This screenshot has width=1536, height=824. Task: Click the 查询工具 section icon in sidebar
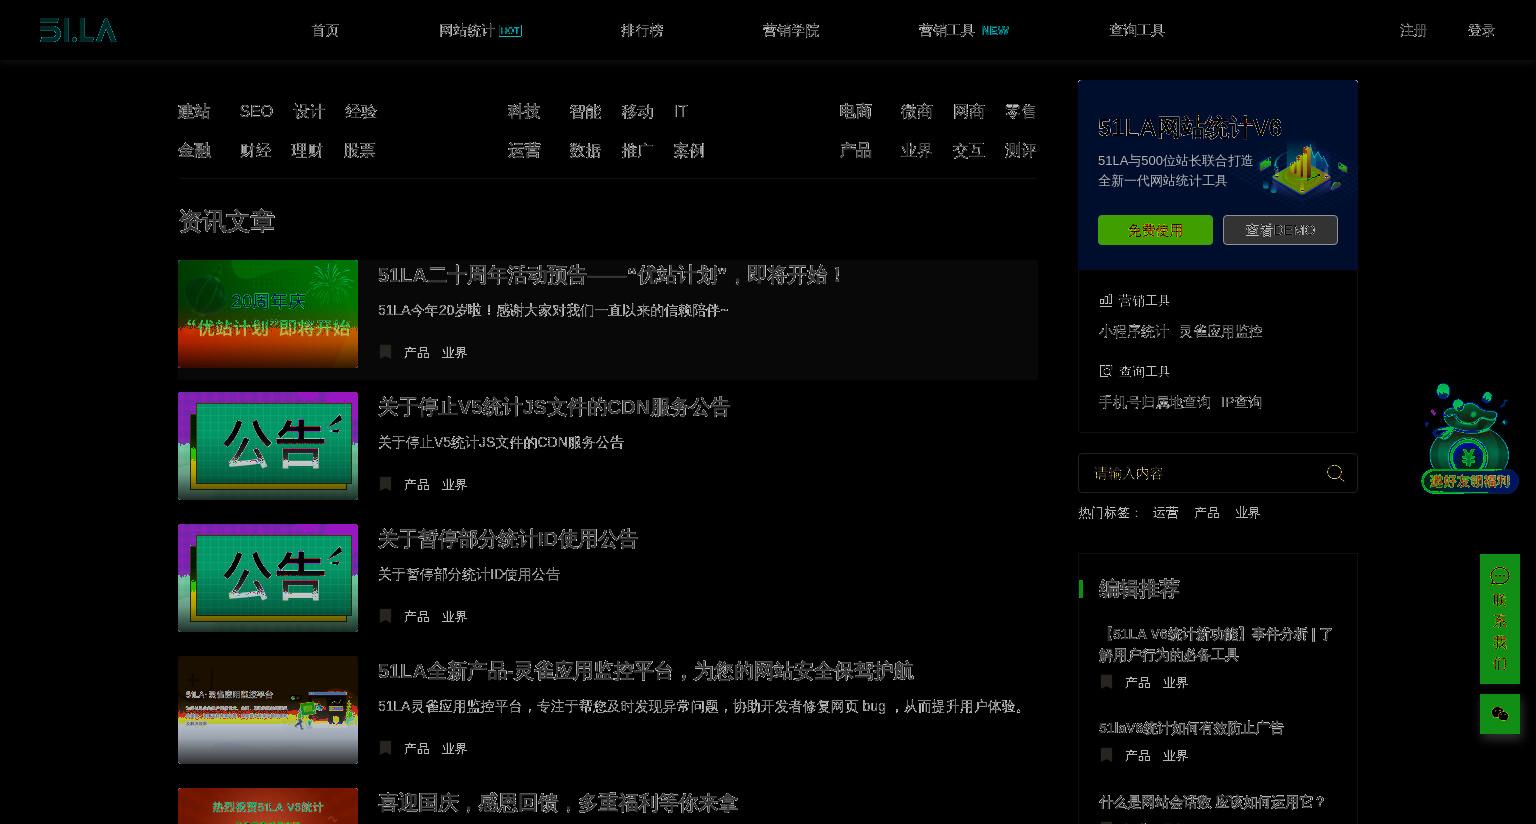click(1105, 371)
